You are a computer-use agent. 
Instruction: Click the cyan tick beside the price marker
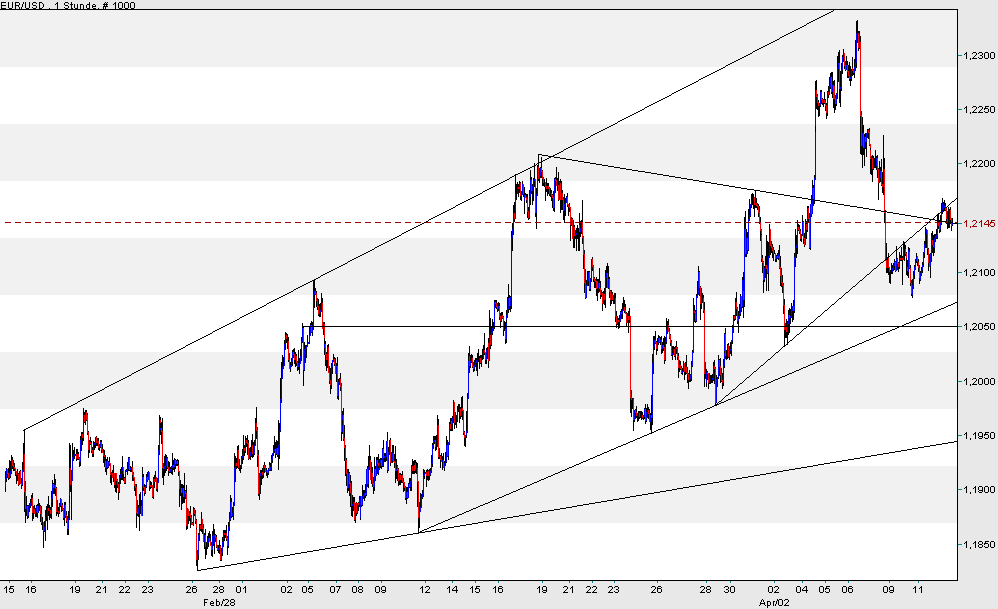click(x=959, y=224)
